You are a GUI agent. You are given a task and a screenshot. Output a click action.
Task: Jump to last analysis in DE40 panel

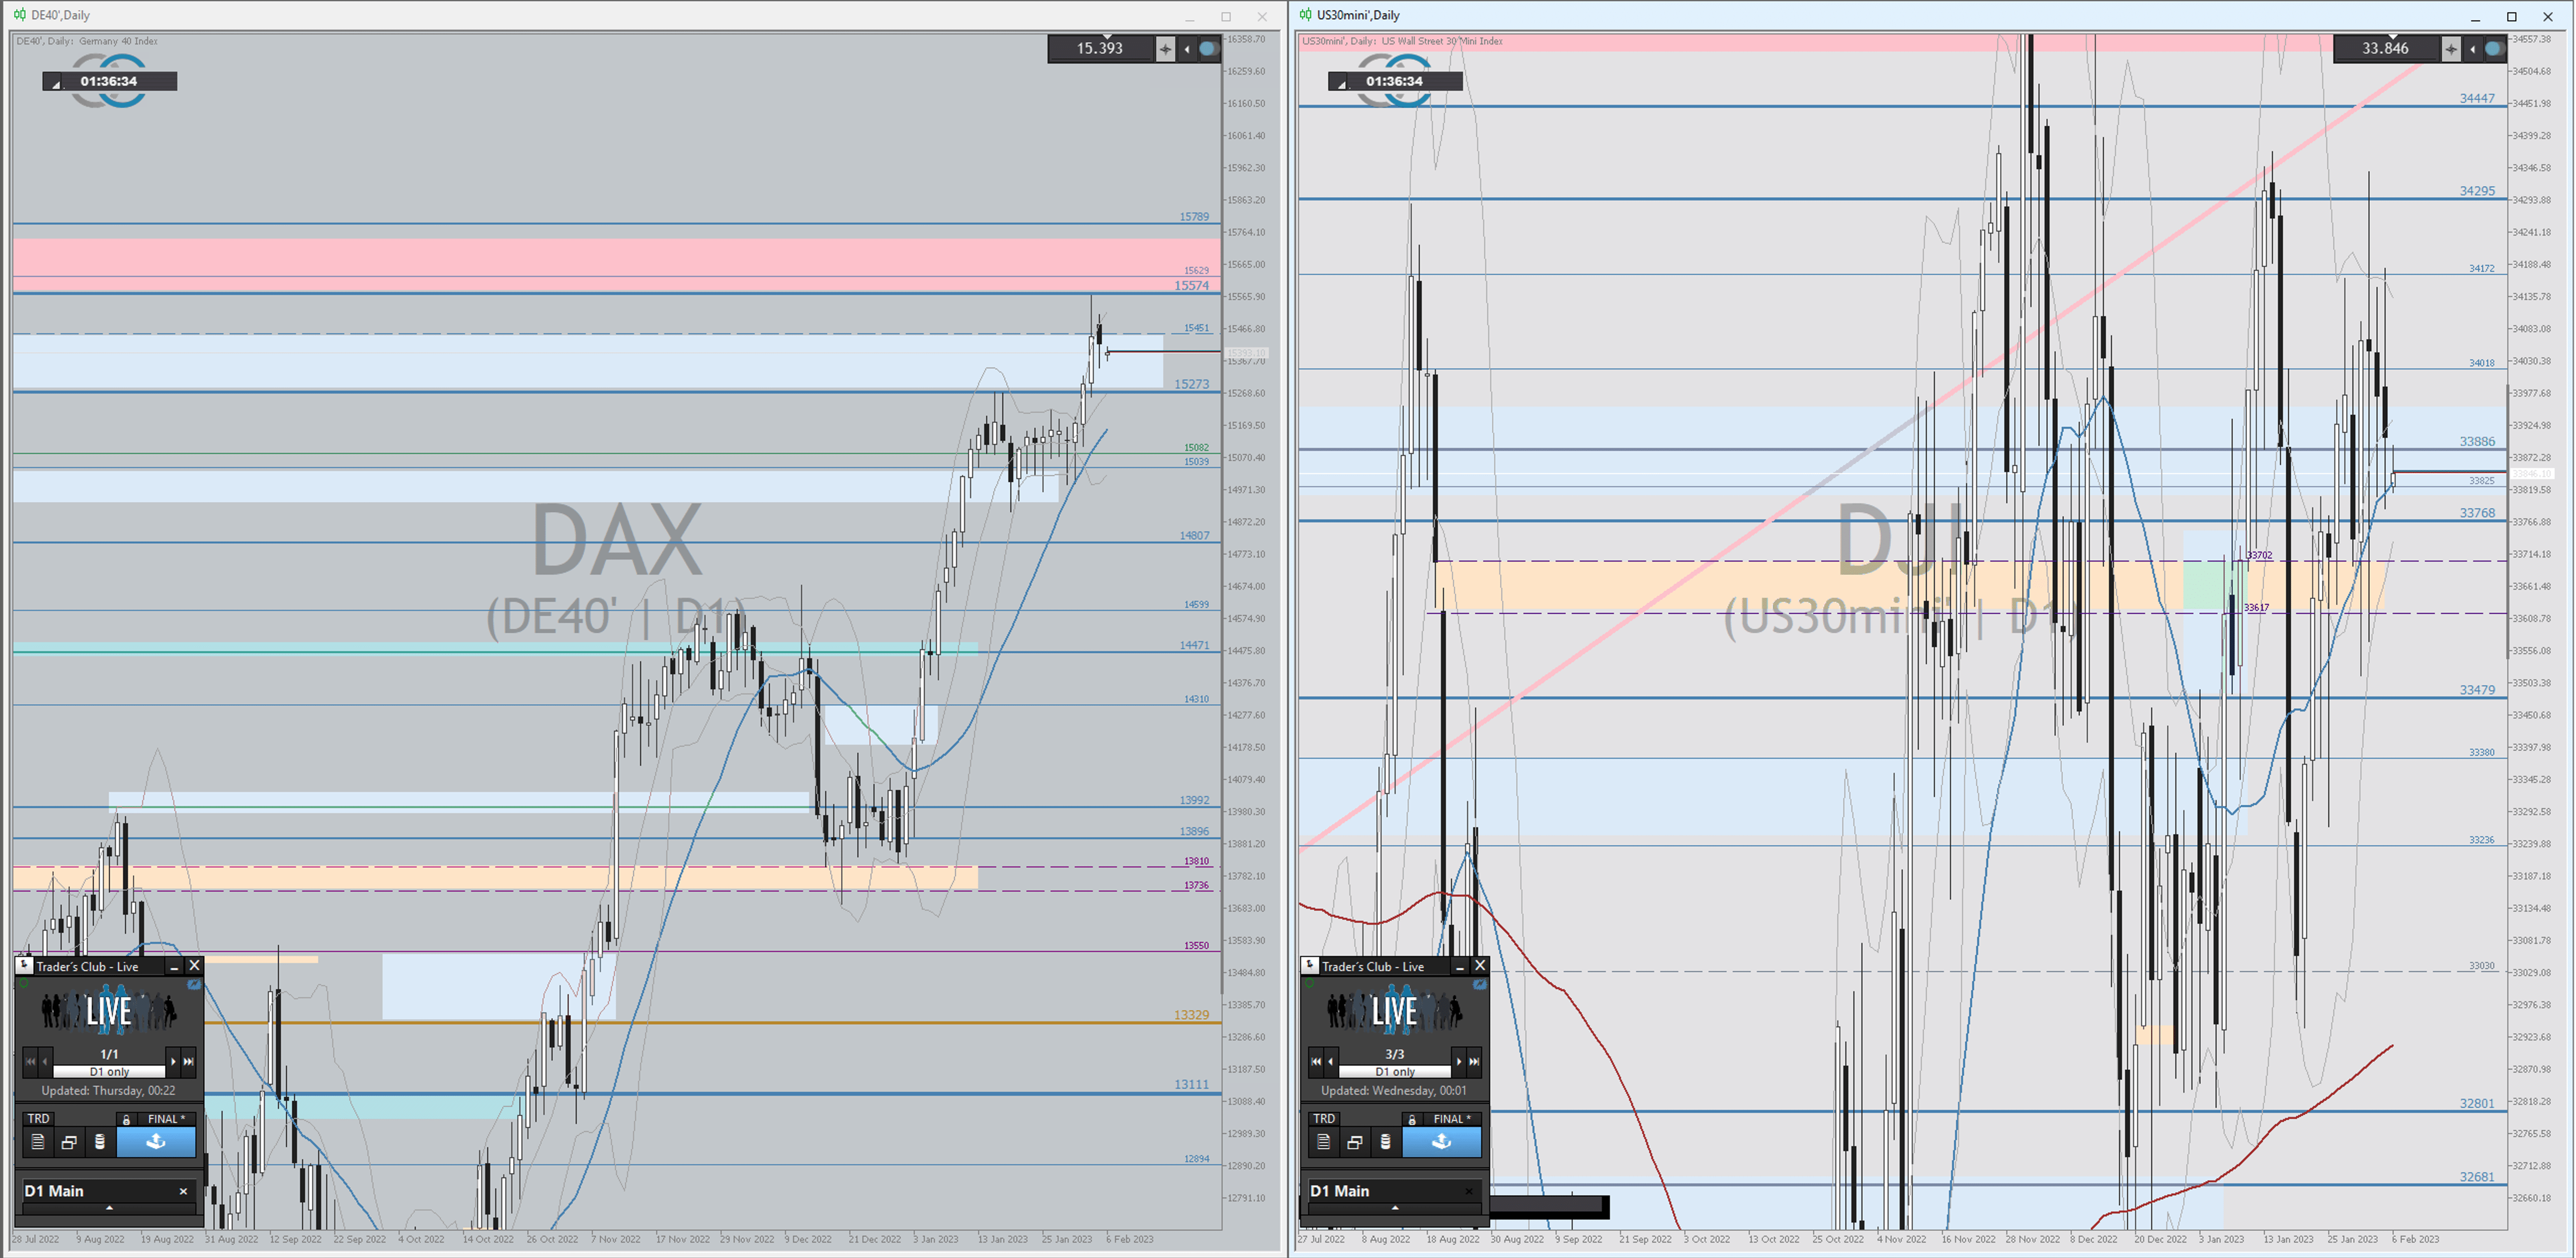[188, 1061]
